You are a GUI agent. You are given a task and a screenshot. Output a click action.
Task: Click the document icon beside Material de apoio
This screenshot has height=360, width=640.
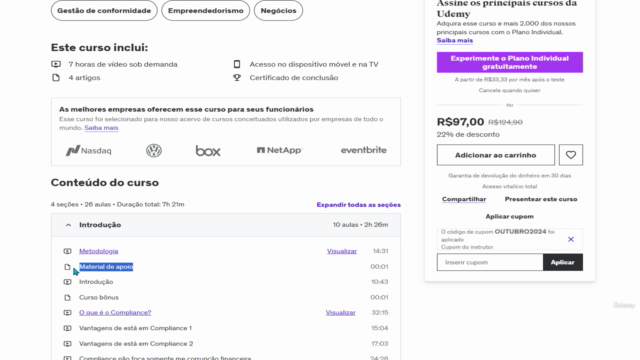click(67, 267)
